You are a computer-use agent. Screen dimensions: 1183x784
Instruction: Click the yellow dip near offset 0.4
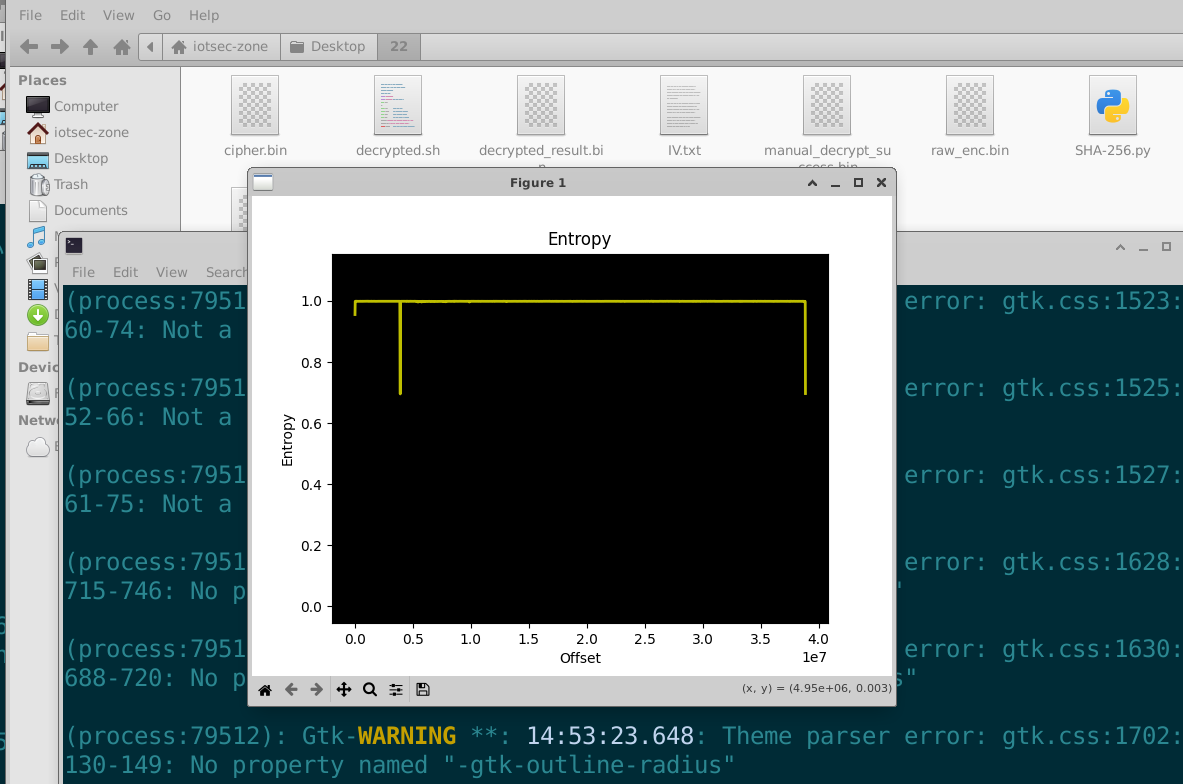400,347
